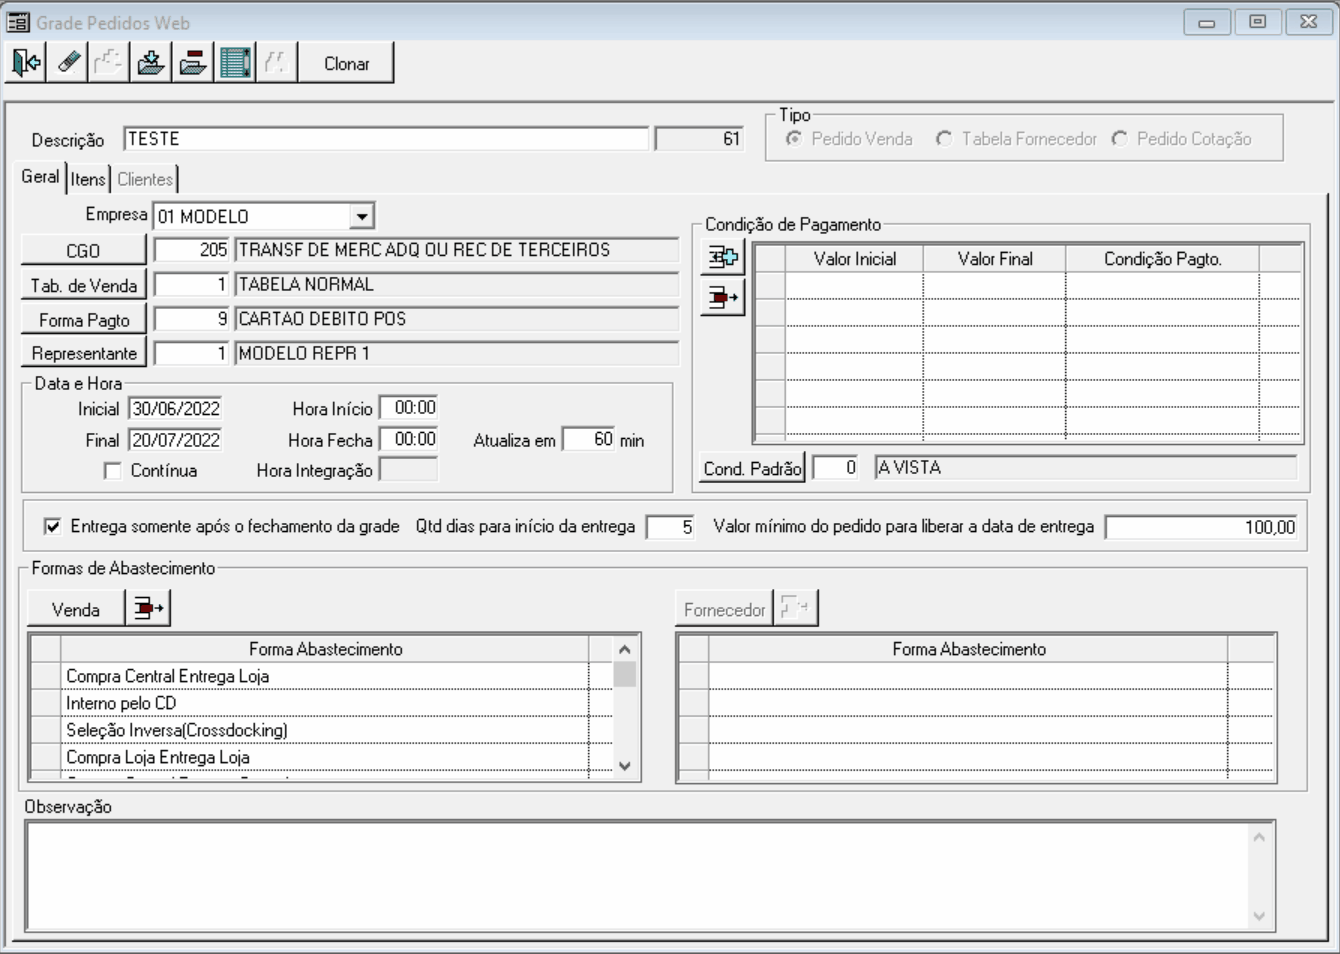This screenshot has width=1340, height=954.
Task: Click the Representante button
Action: click(84, 353)
